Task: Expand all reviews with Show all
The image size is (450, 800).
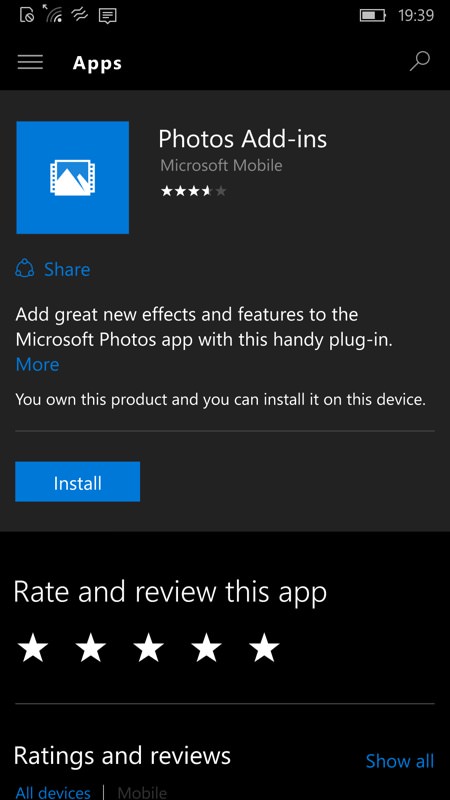Action: (x=400, y=761)
